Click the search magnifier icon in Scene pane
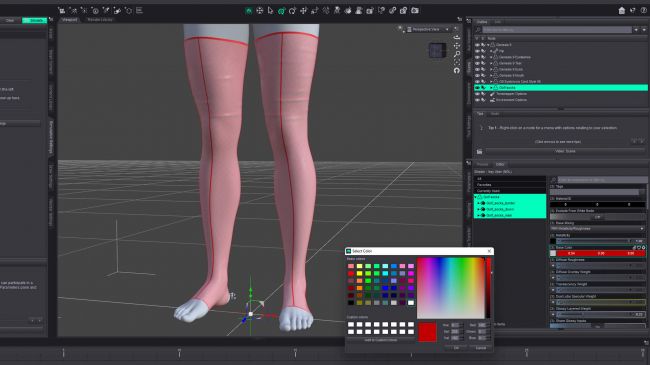The width and height of the screenshot is (650, 365). pos(478,30)
